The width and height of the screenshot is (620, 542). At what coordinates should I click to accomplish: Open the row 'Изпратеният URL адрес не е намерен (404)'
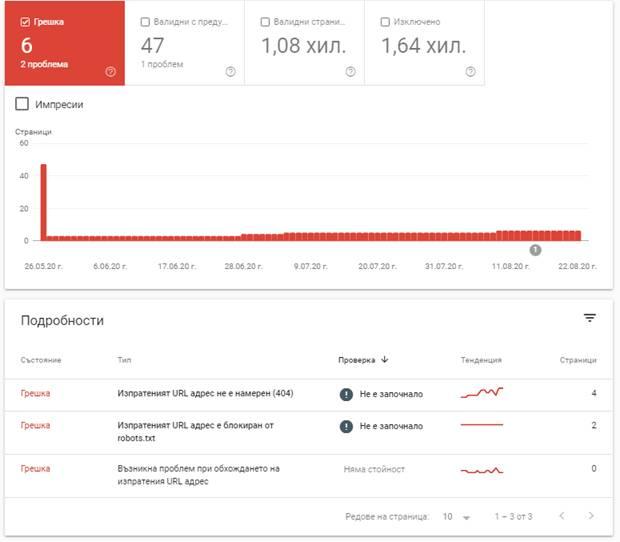308,395
